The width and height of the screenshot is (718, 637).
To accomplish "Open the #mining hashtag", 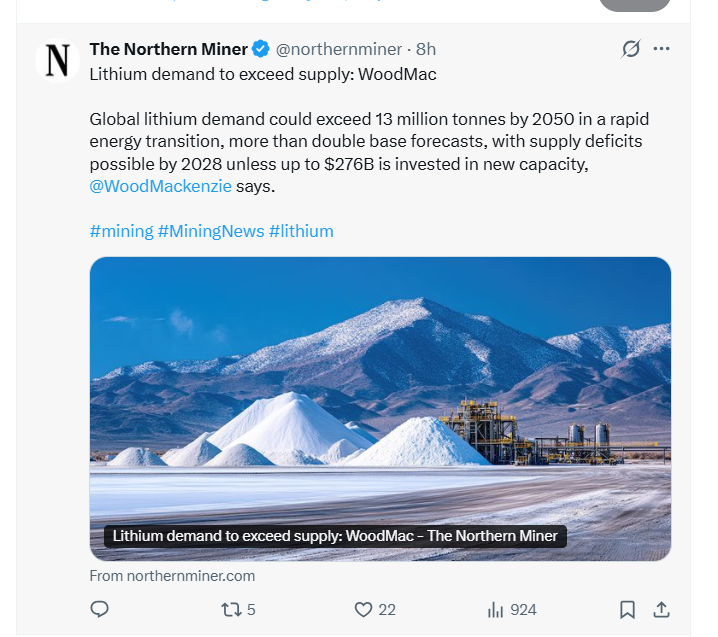I will point(121,231).
